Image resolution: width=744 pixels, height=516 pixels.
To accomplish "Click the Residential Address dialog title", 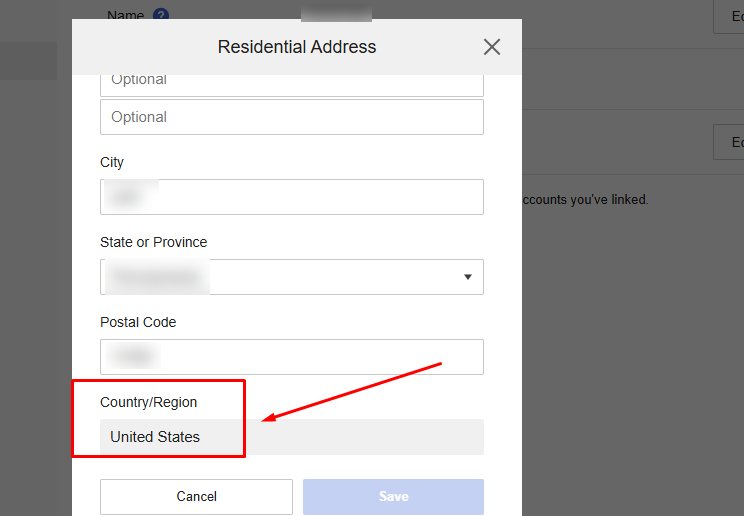I will pos(297,47).
